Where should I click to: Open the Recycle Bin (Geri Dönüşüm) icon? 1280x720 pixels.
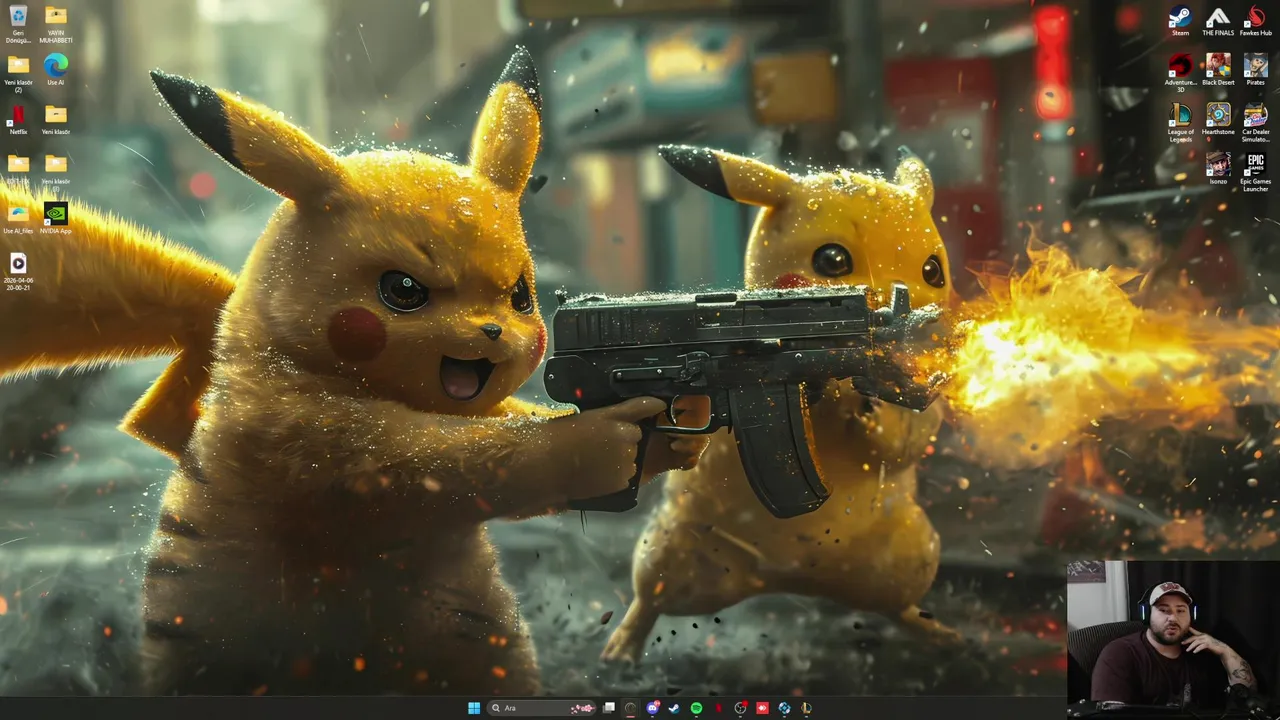(18, 23)
